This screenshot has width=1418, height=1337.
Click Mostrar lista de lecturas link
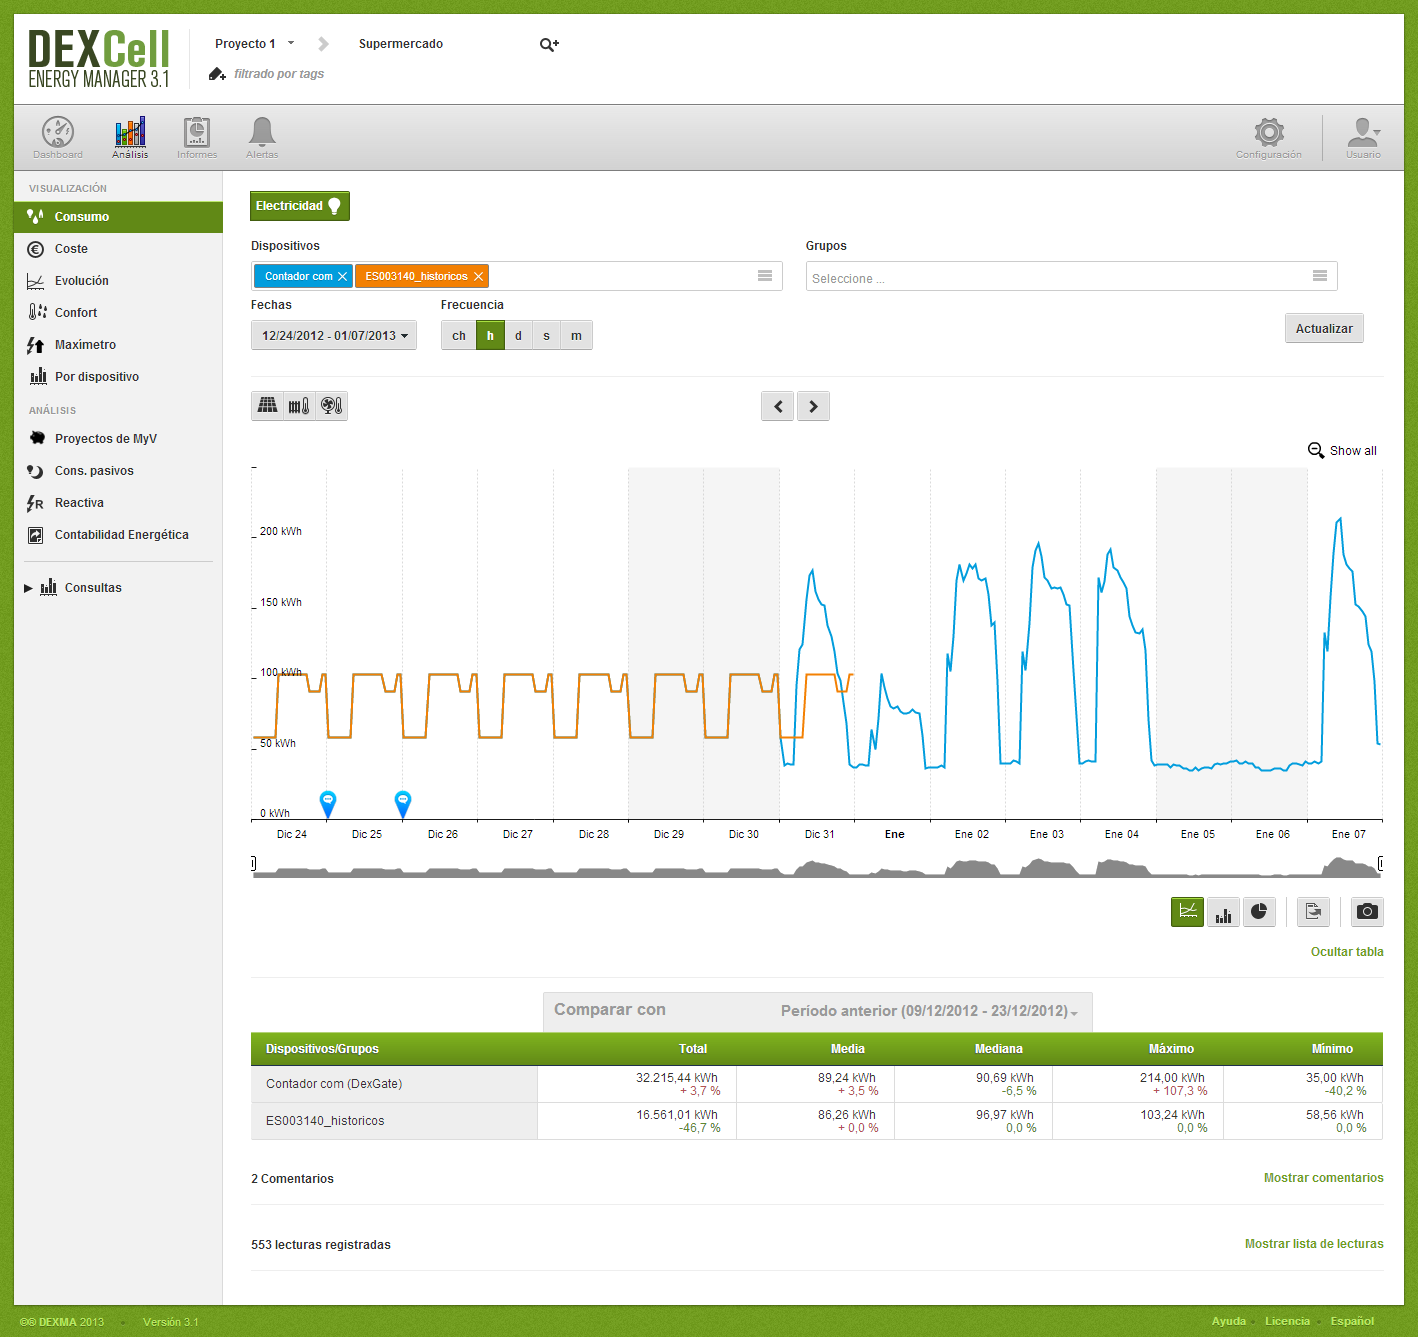1314,1244
